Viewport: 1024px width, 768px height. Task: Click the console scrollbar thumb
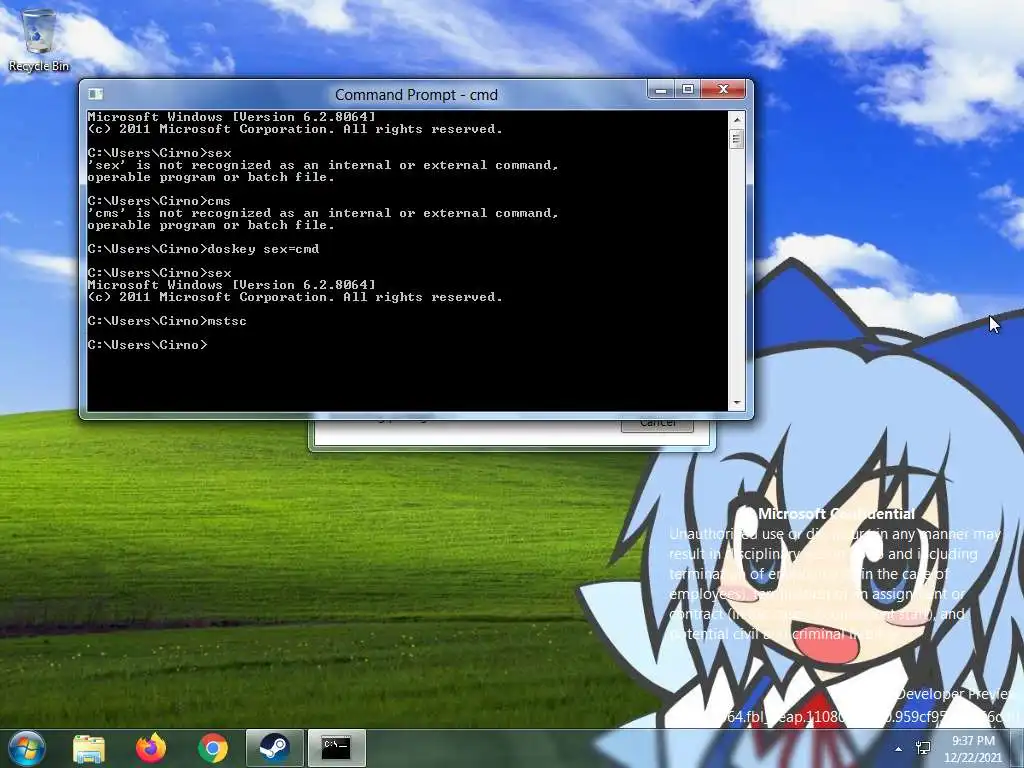pyautogui.click(x=737, y=139)
